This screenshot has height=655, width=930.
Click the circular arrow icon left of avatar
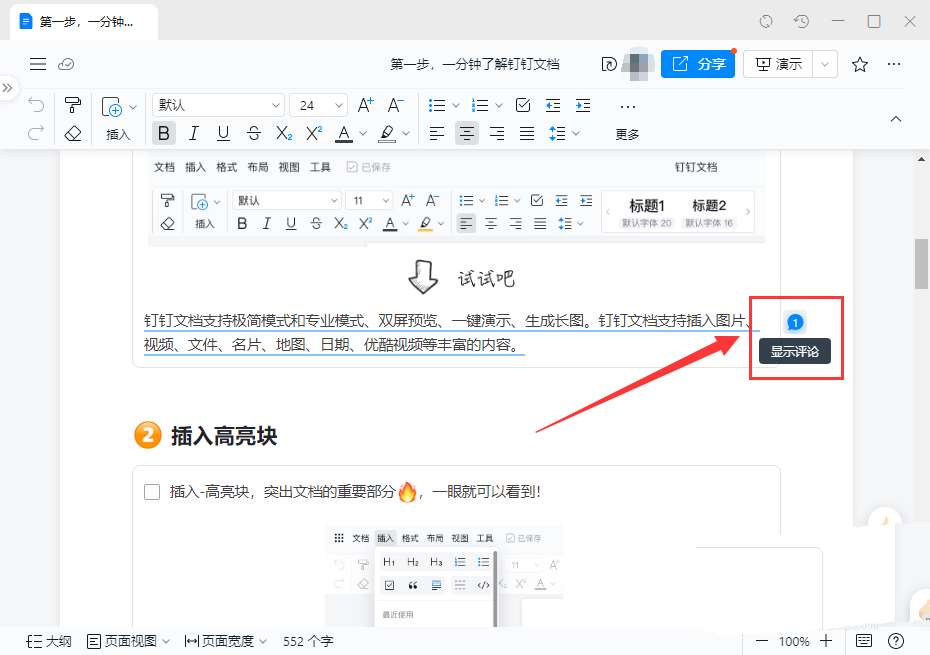point(609,64)
